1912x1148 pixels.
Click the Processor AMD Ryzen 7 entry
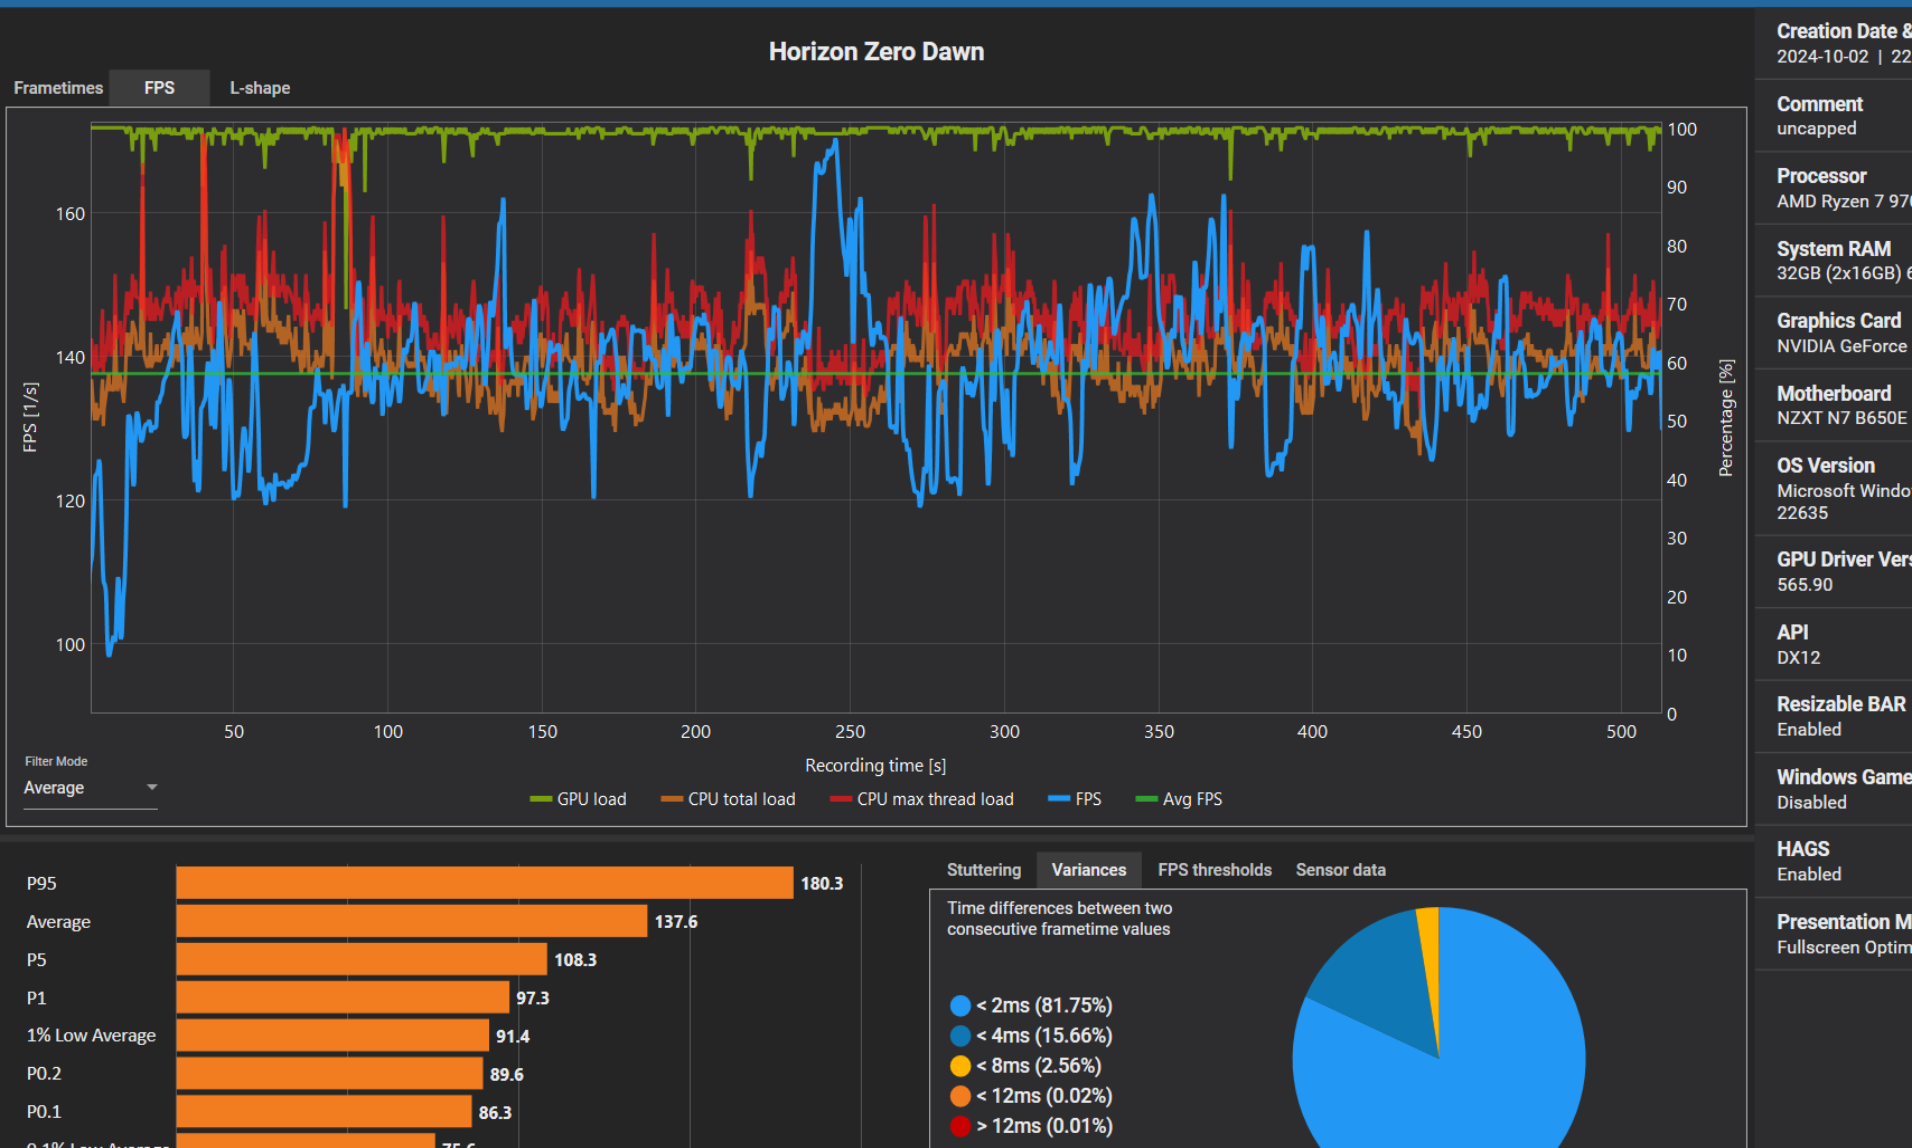coord(1833,188)
